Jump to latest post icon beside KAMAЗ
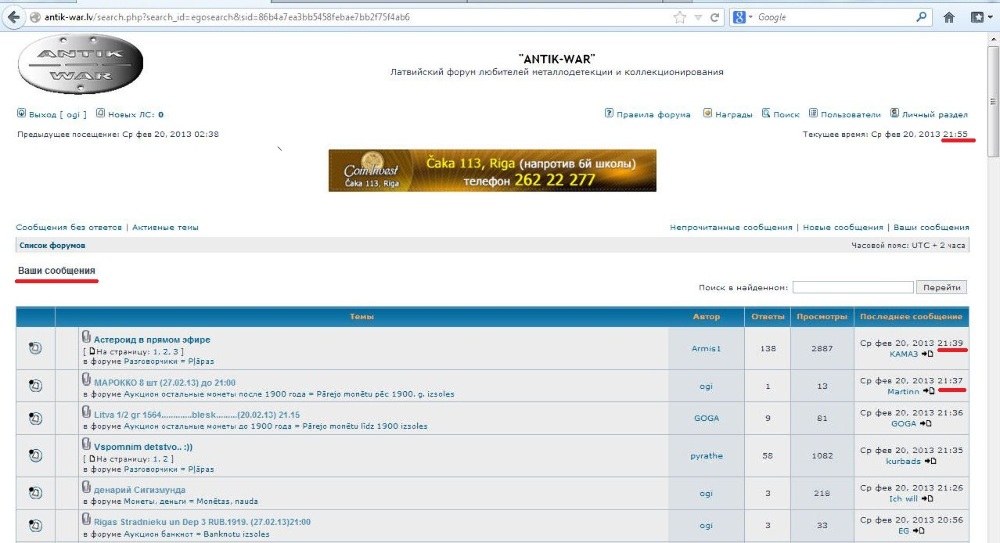 click(x=928, y=354)
